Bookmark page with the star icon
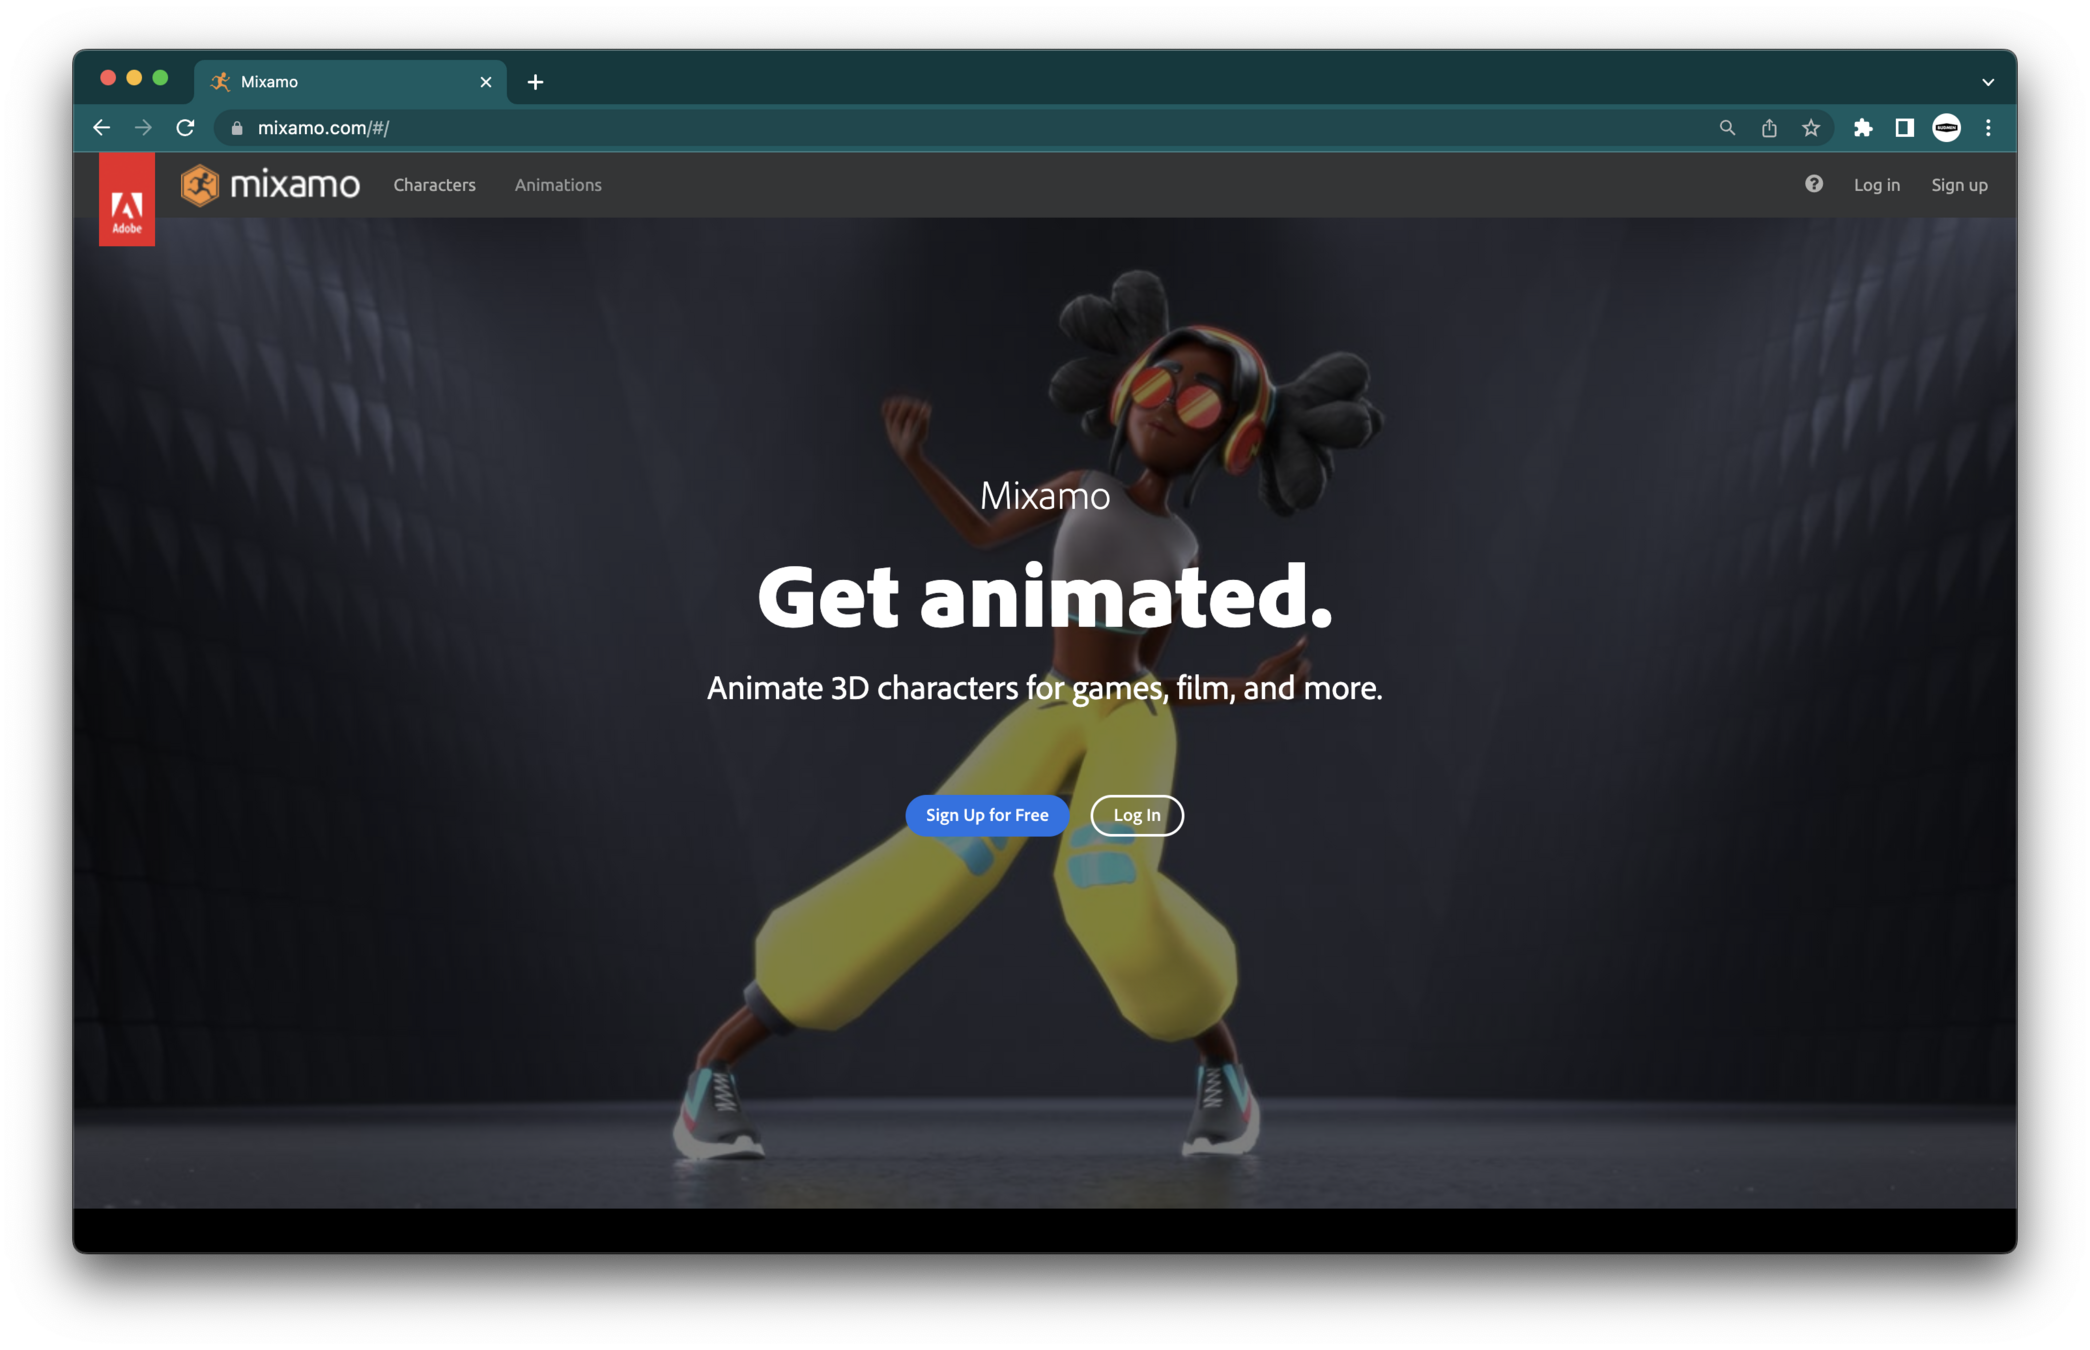 1811,128
